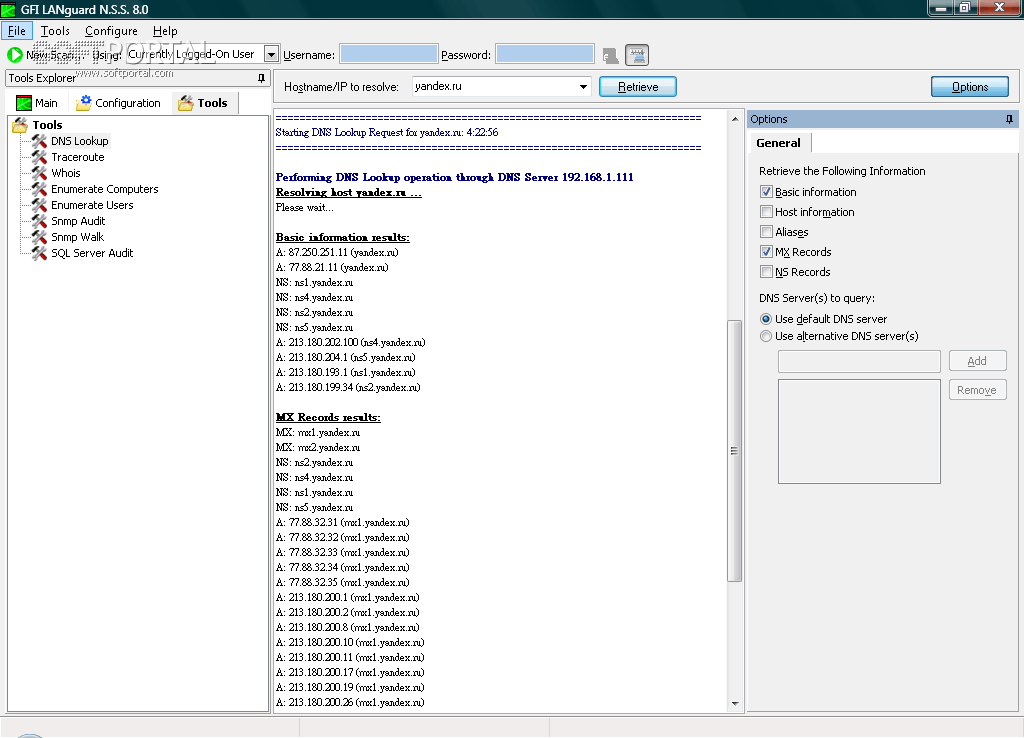Open the Configure menu
The height and width of the screenshot is (738, 1024).
111,31
